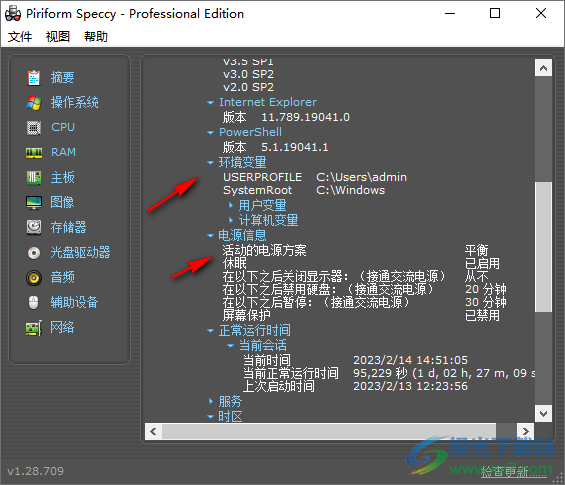Click the 在以下之后暂停 row
The height and width of the screenshot is (485, 565).
[364, 302]
